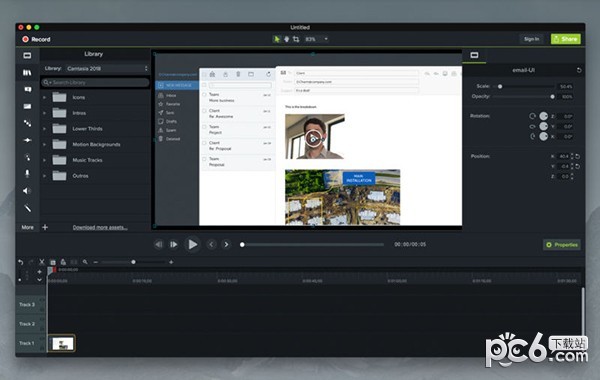Step back one frame
The image size is (600, 380).
pos(159,244)
